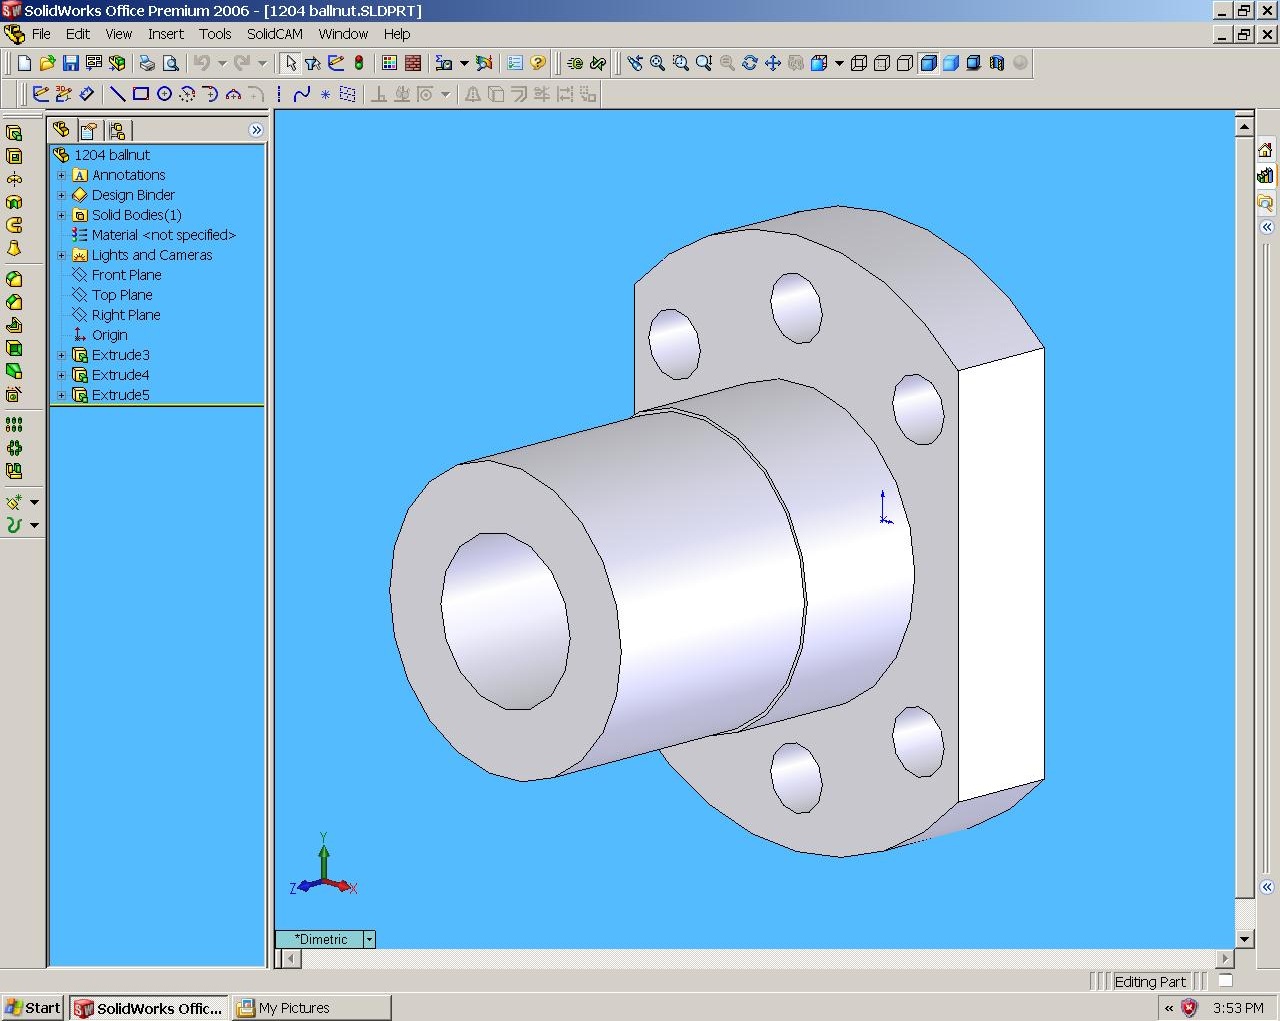Open the Print Preview icon
Viewport: 1280px width, 1021px height.
[171, 63]
